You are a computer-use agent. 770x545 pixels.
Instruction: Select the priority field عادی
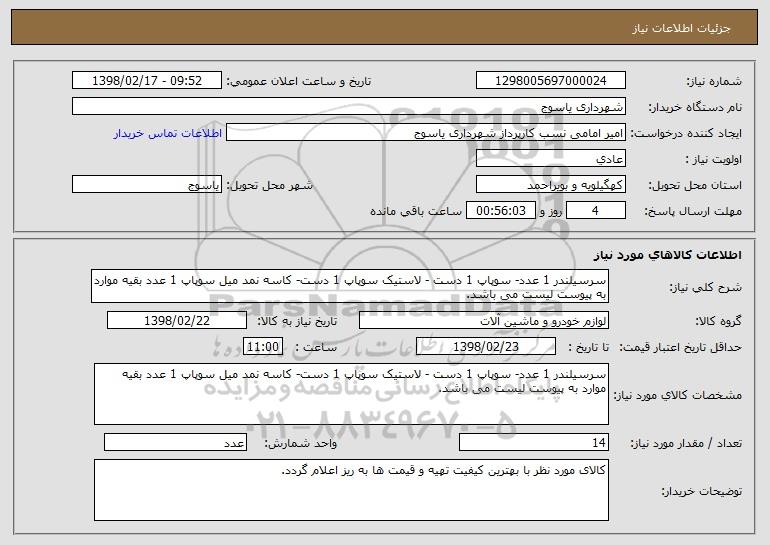[550, 158]
